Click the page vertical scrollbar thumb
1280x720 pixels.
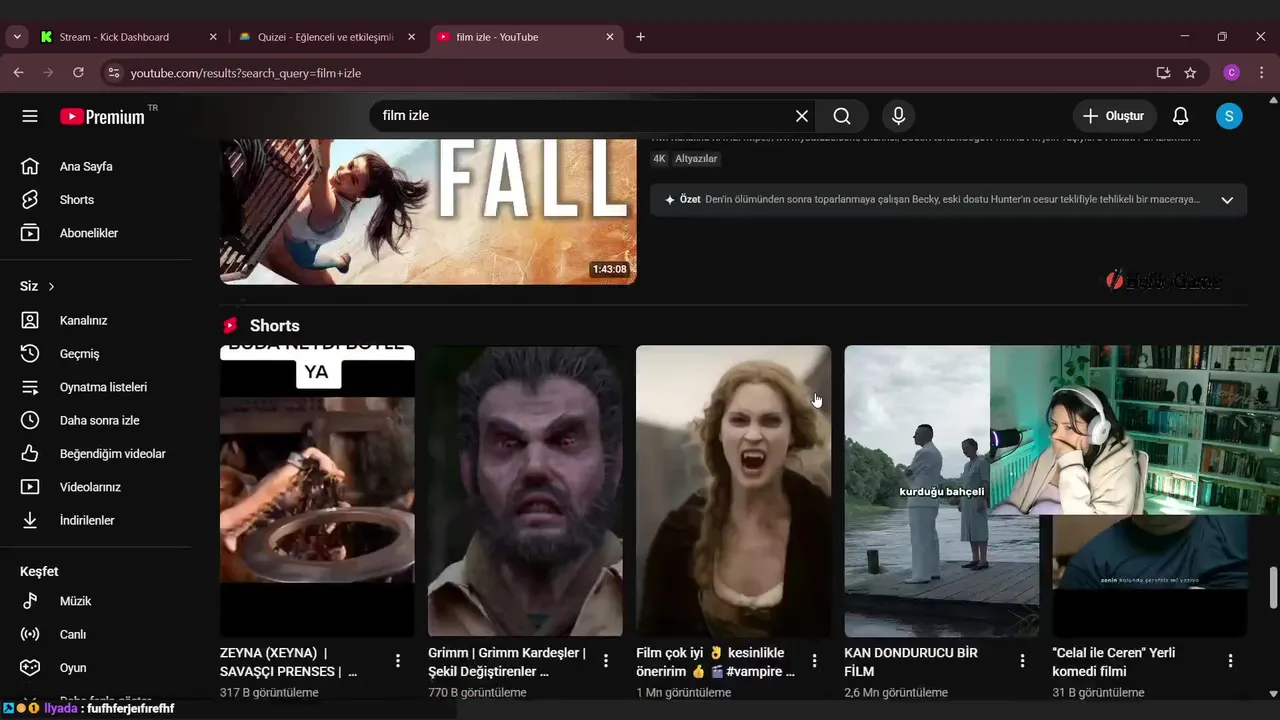pos(1273,587)
